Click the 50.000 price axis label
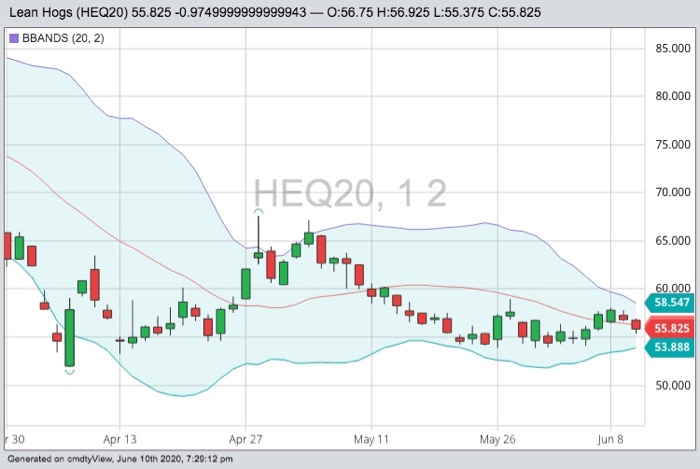Viewport: 700px width, 469px height. tap(673, 386)
